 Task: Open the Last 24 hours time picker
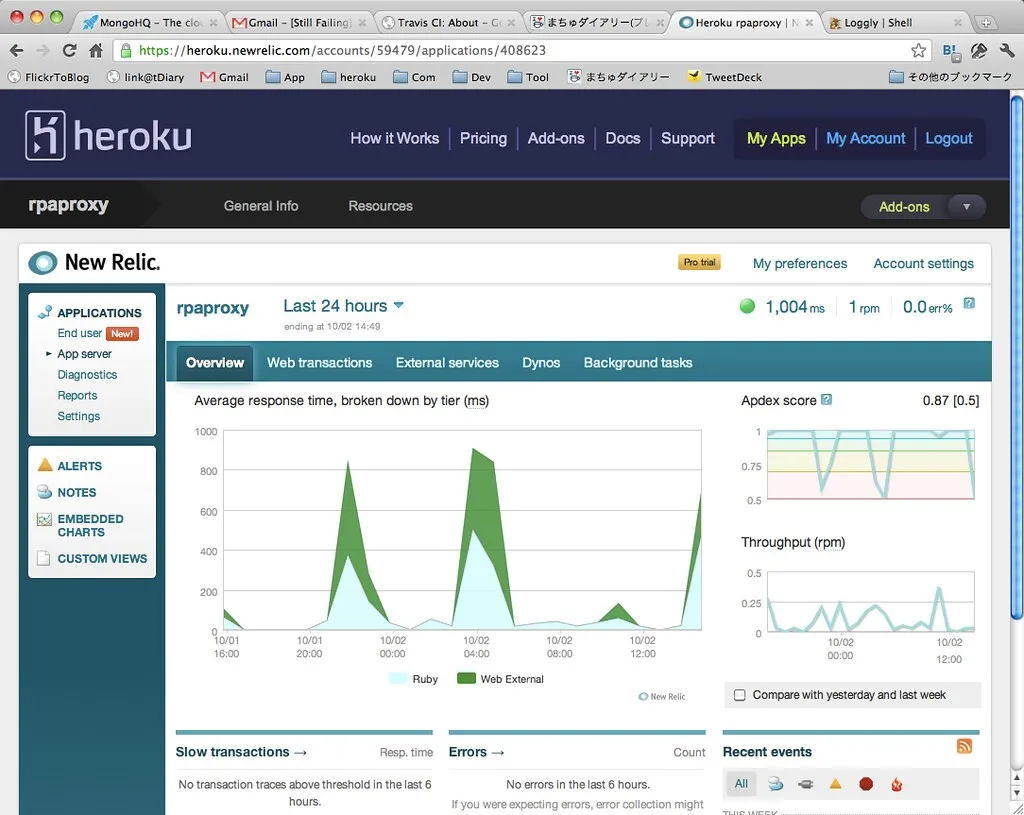(344, 306)
